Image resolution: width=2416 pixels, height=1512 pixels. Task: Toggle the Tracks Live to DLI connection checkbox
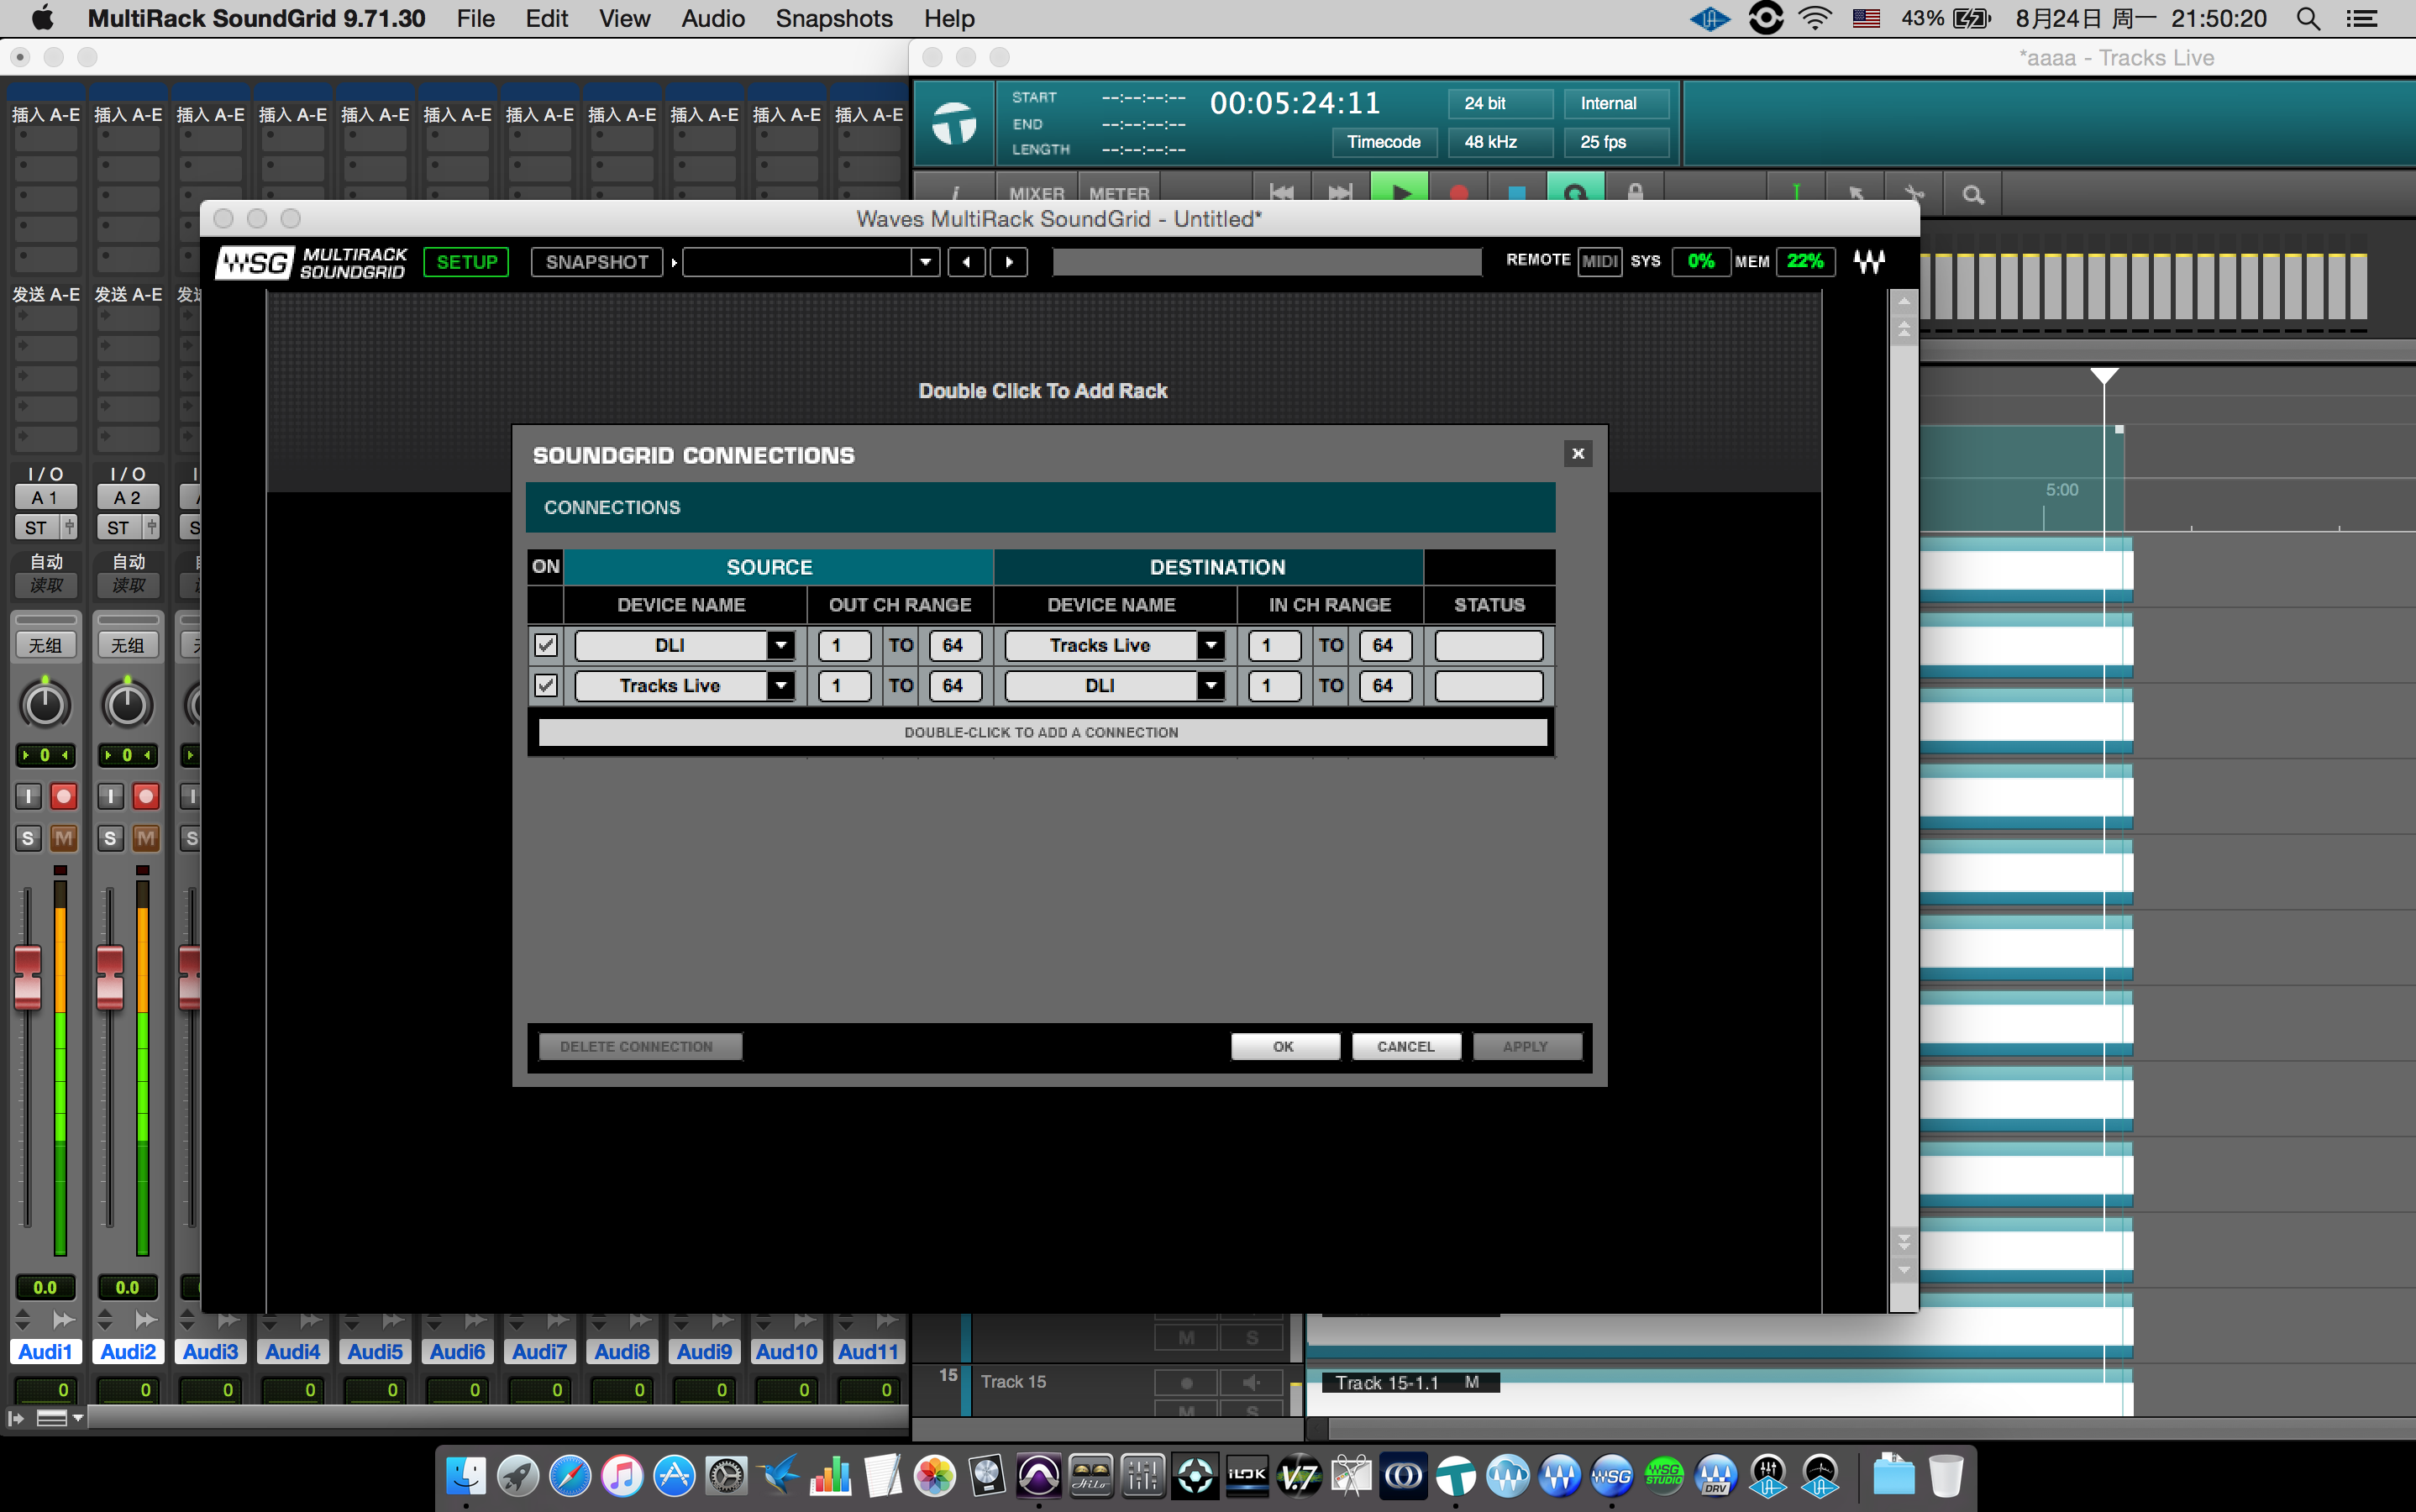(x=545, y=685)
